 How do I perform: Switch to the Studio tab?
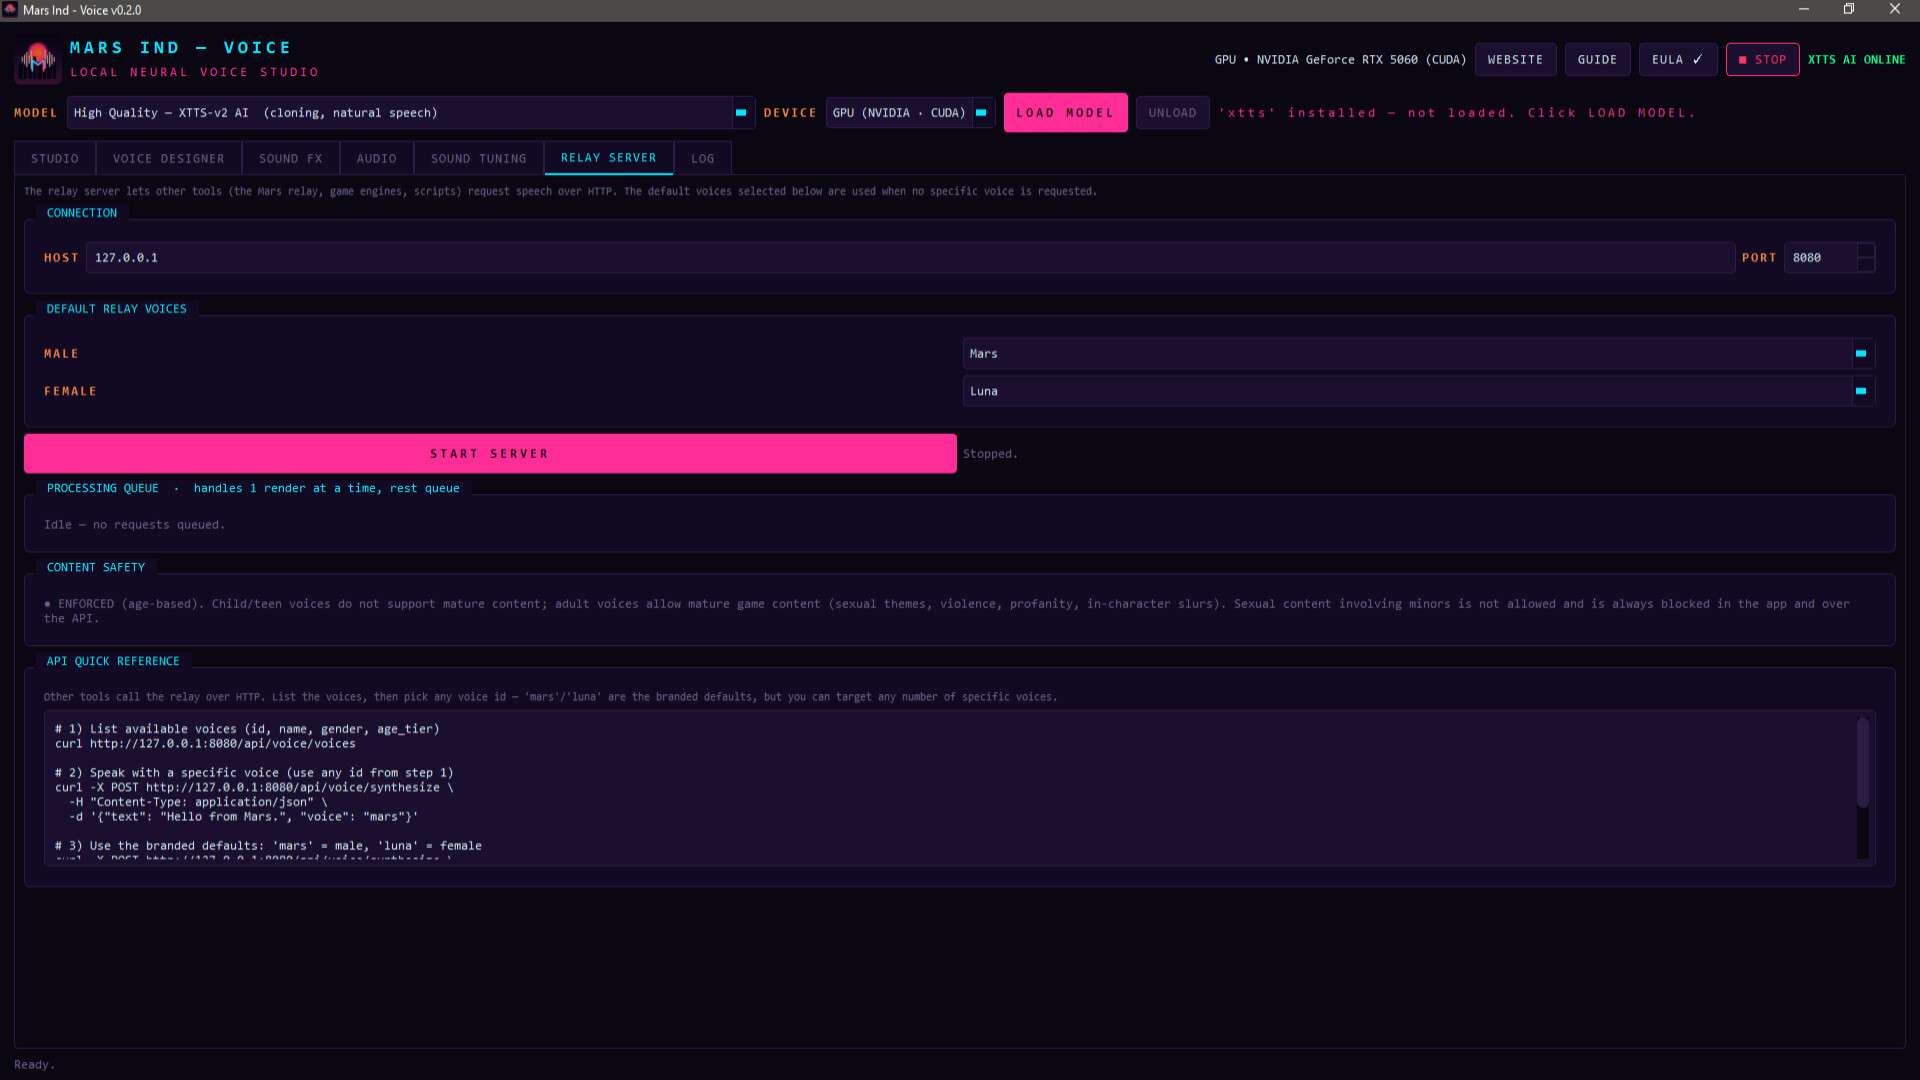click(x=55, y=159)
